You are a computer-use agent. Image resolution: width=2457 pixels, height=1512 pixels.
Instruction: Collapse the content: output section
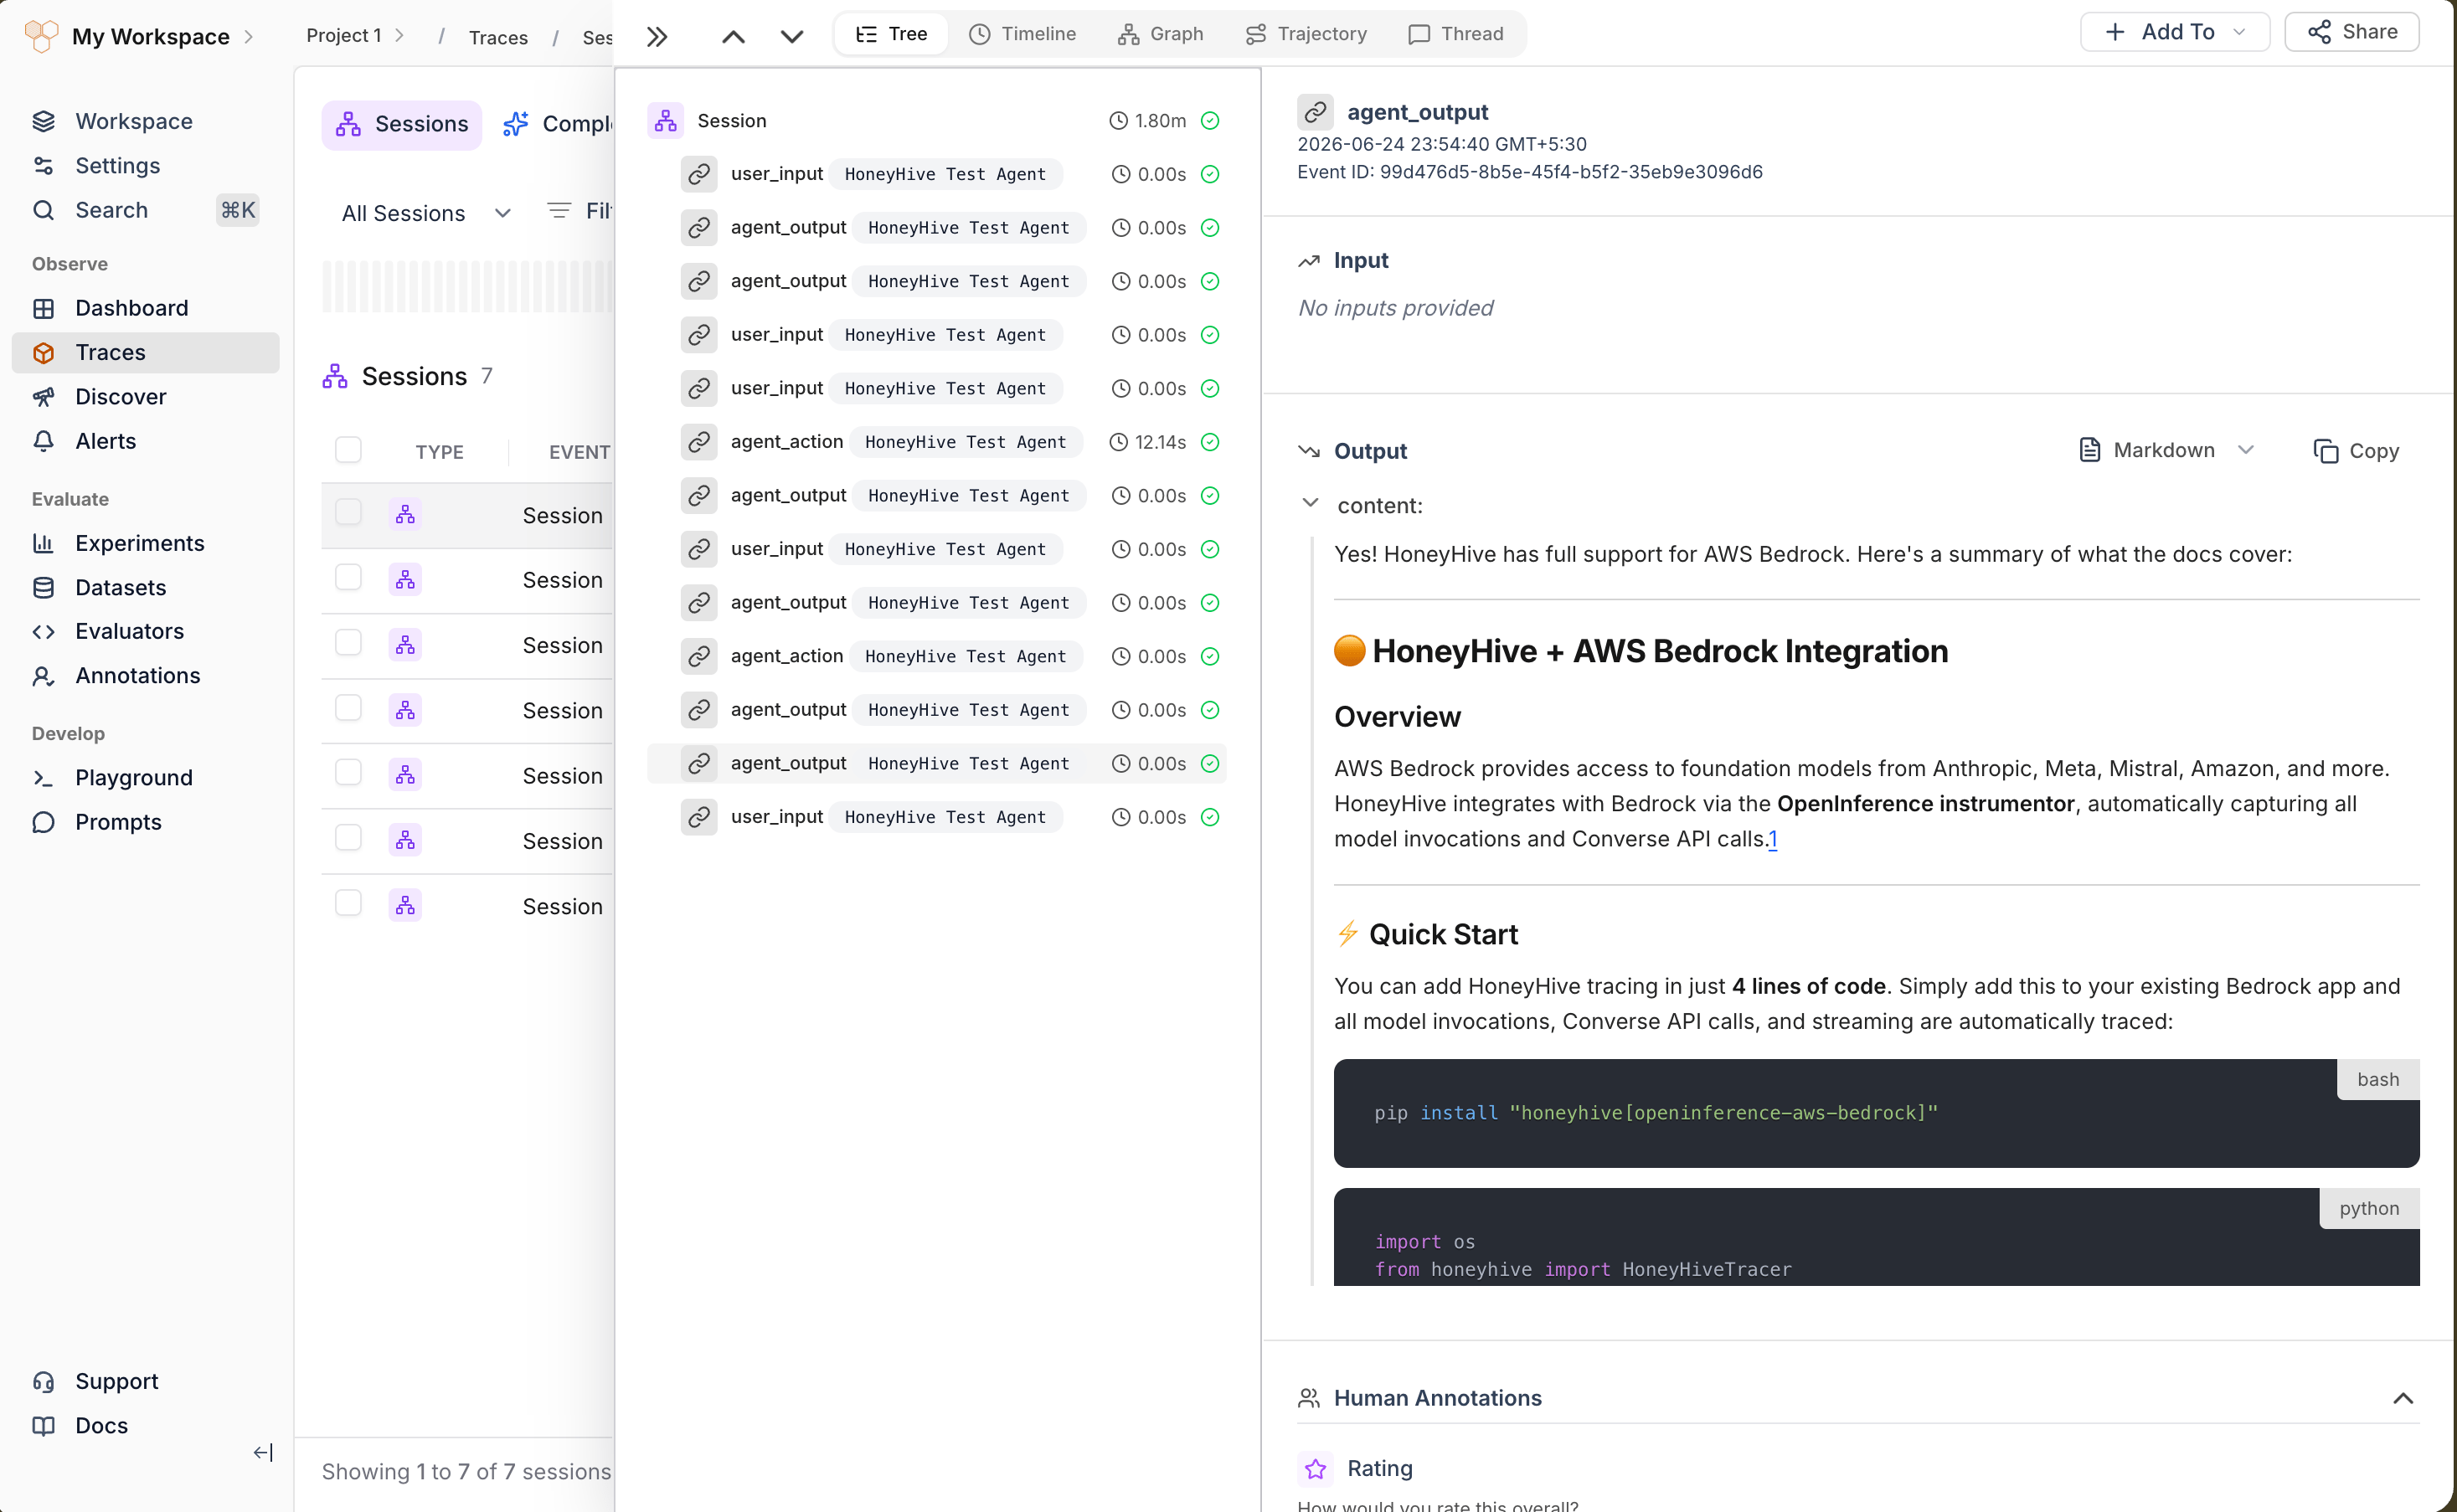point(1310,503)
